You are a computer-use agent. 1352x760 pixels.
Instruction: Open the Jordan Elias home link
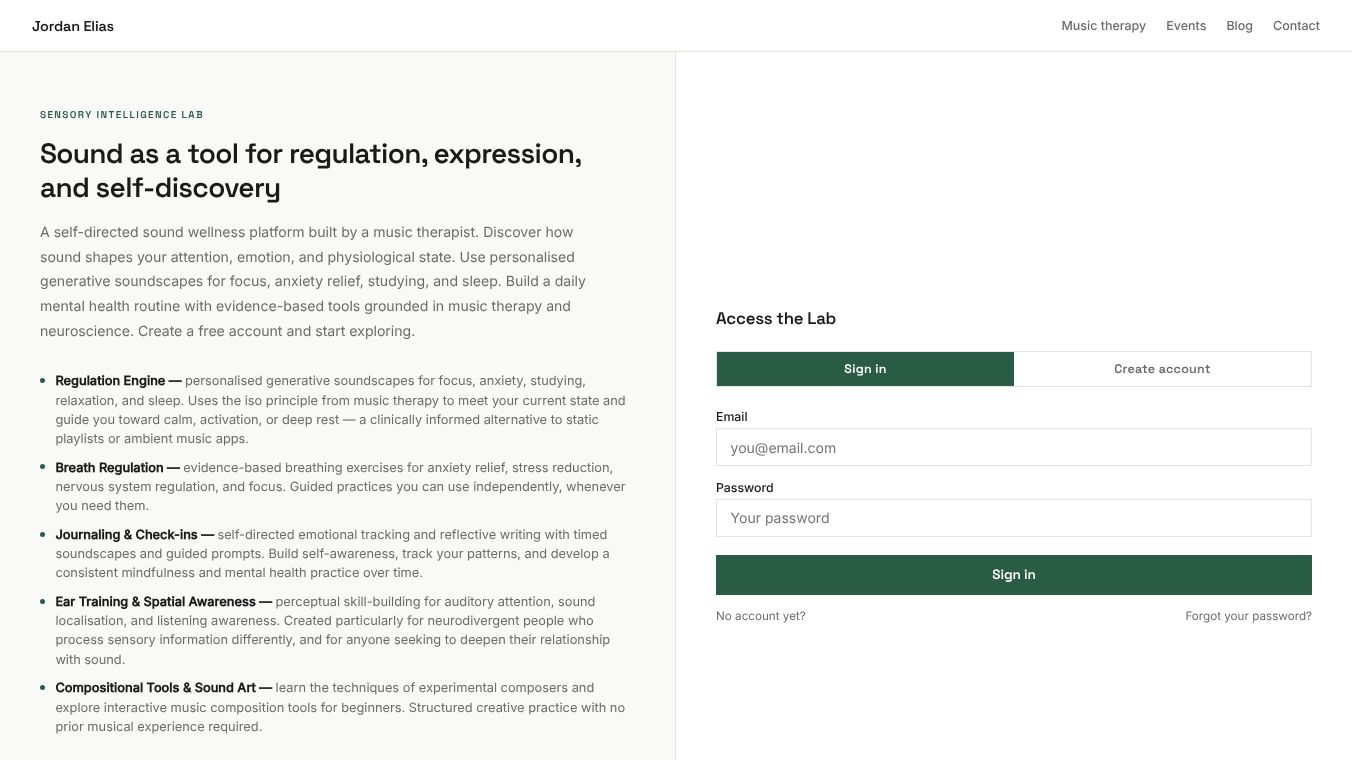click(x=73, y=26)
